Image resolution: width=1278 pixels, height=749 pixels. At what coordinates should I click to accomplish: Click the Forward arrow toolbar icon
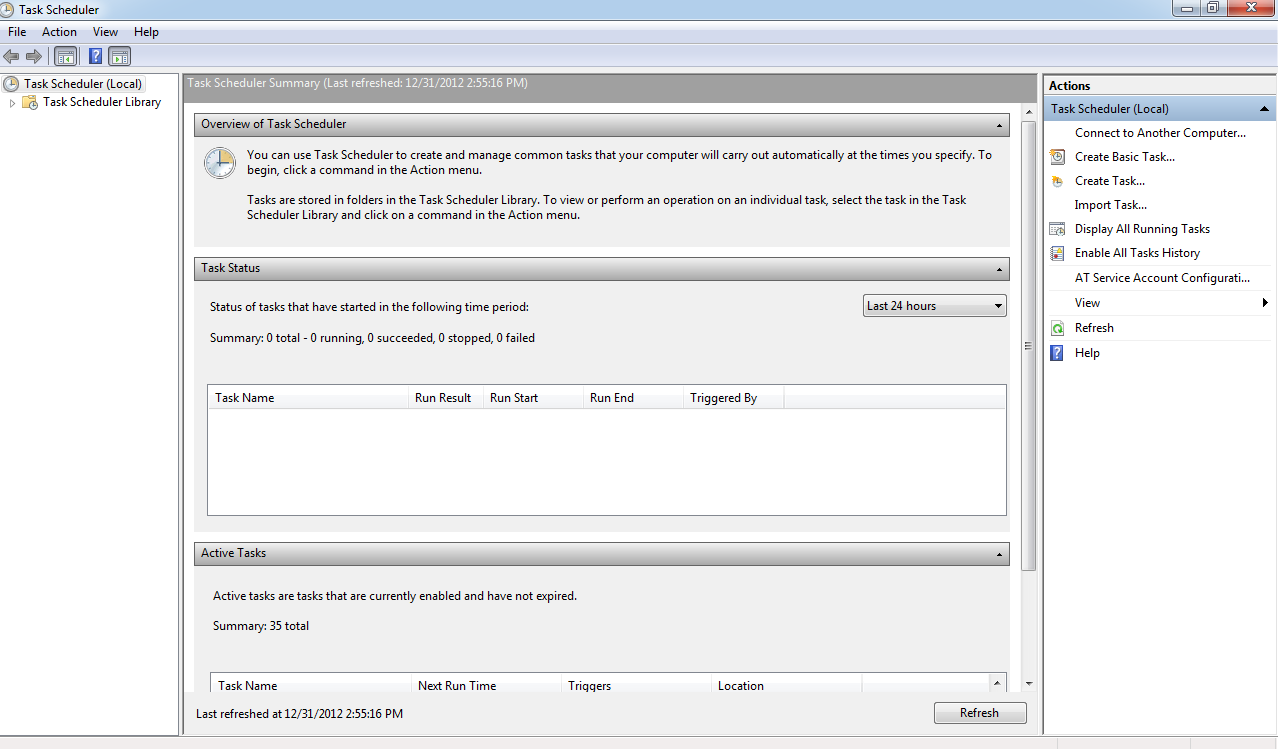[34, 56]
